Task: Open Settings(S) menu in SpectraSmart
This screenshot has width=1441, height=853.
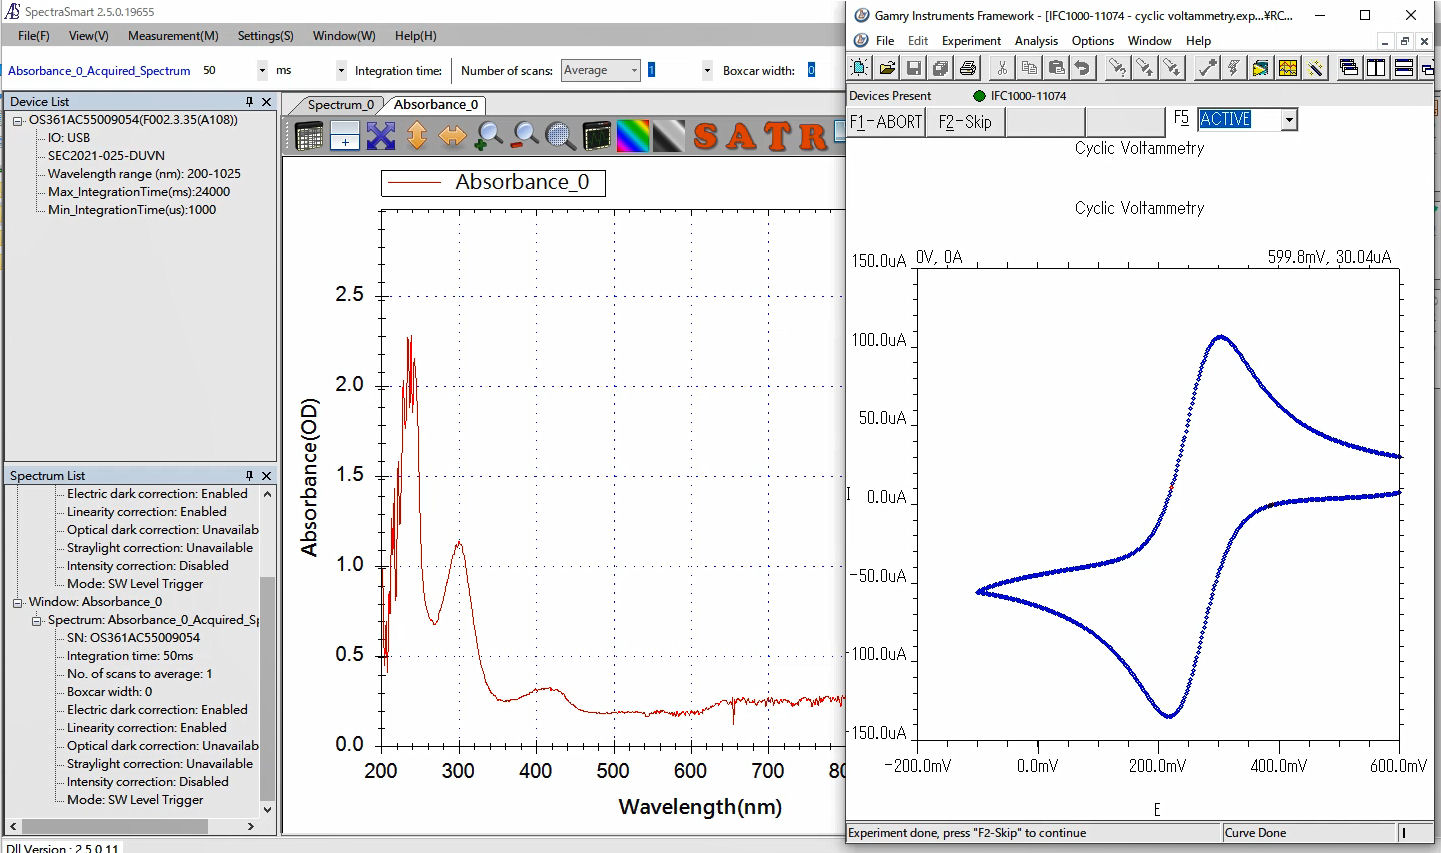Action: pyautogui.click(x=265, y=35)
